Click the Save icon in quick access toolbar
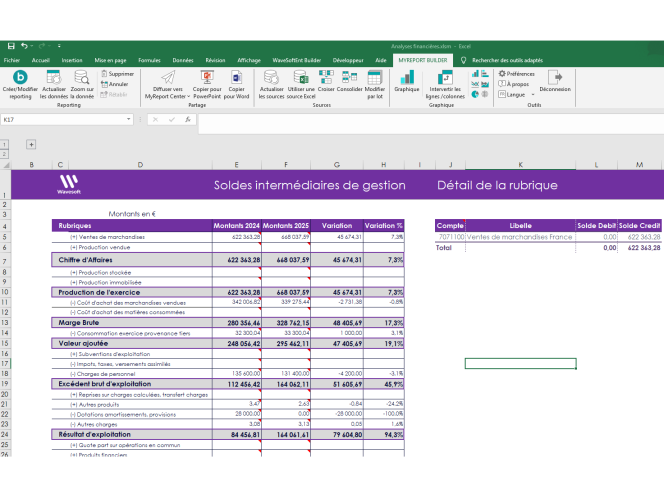Screen dimensions: 664x480 coord(11,46)
